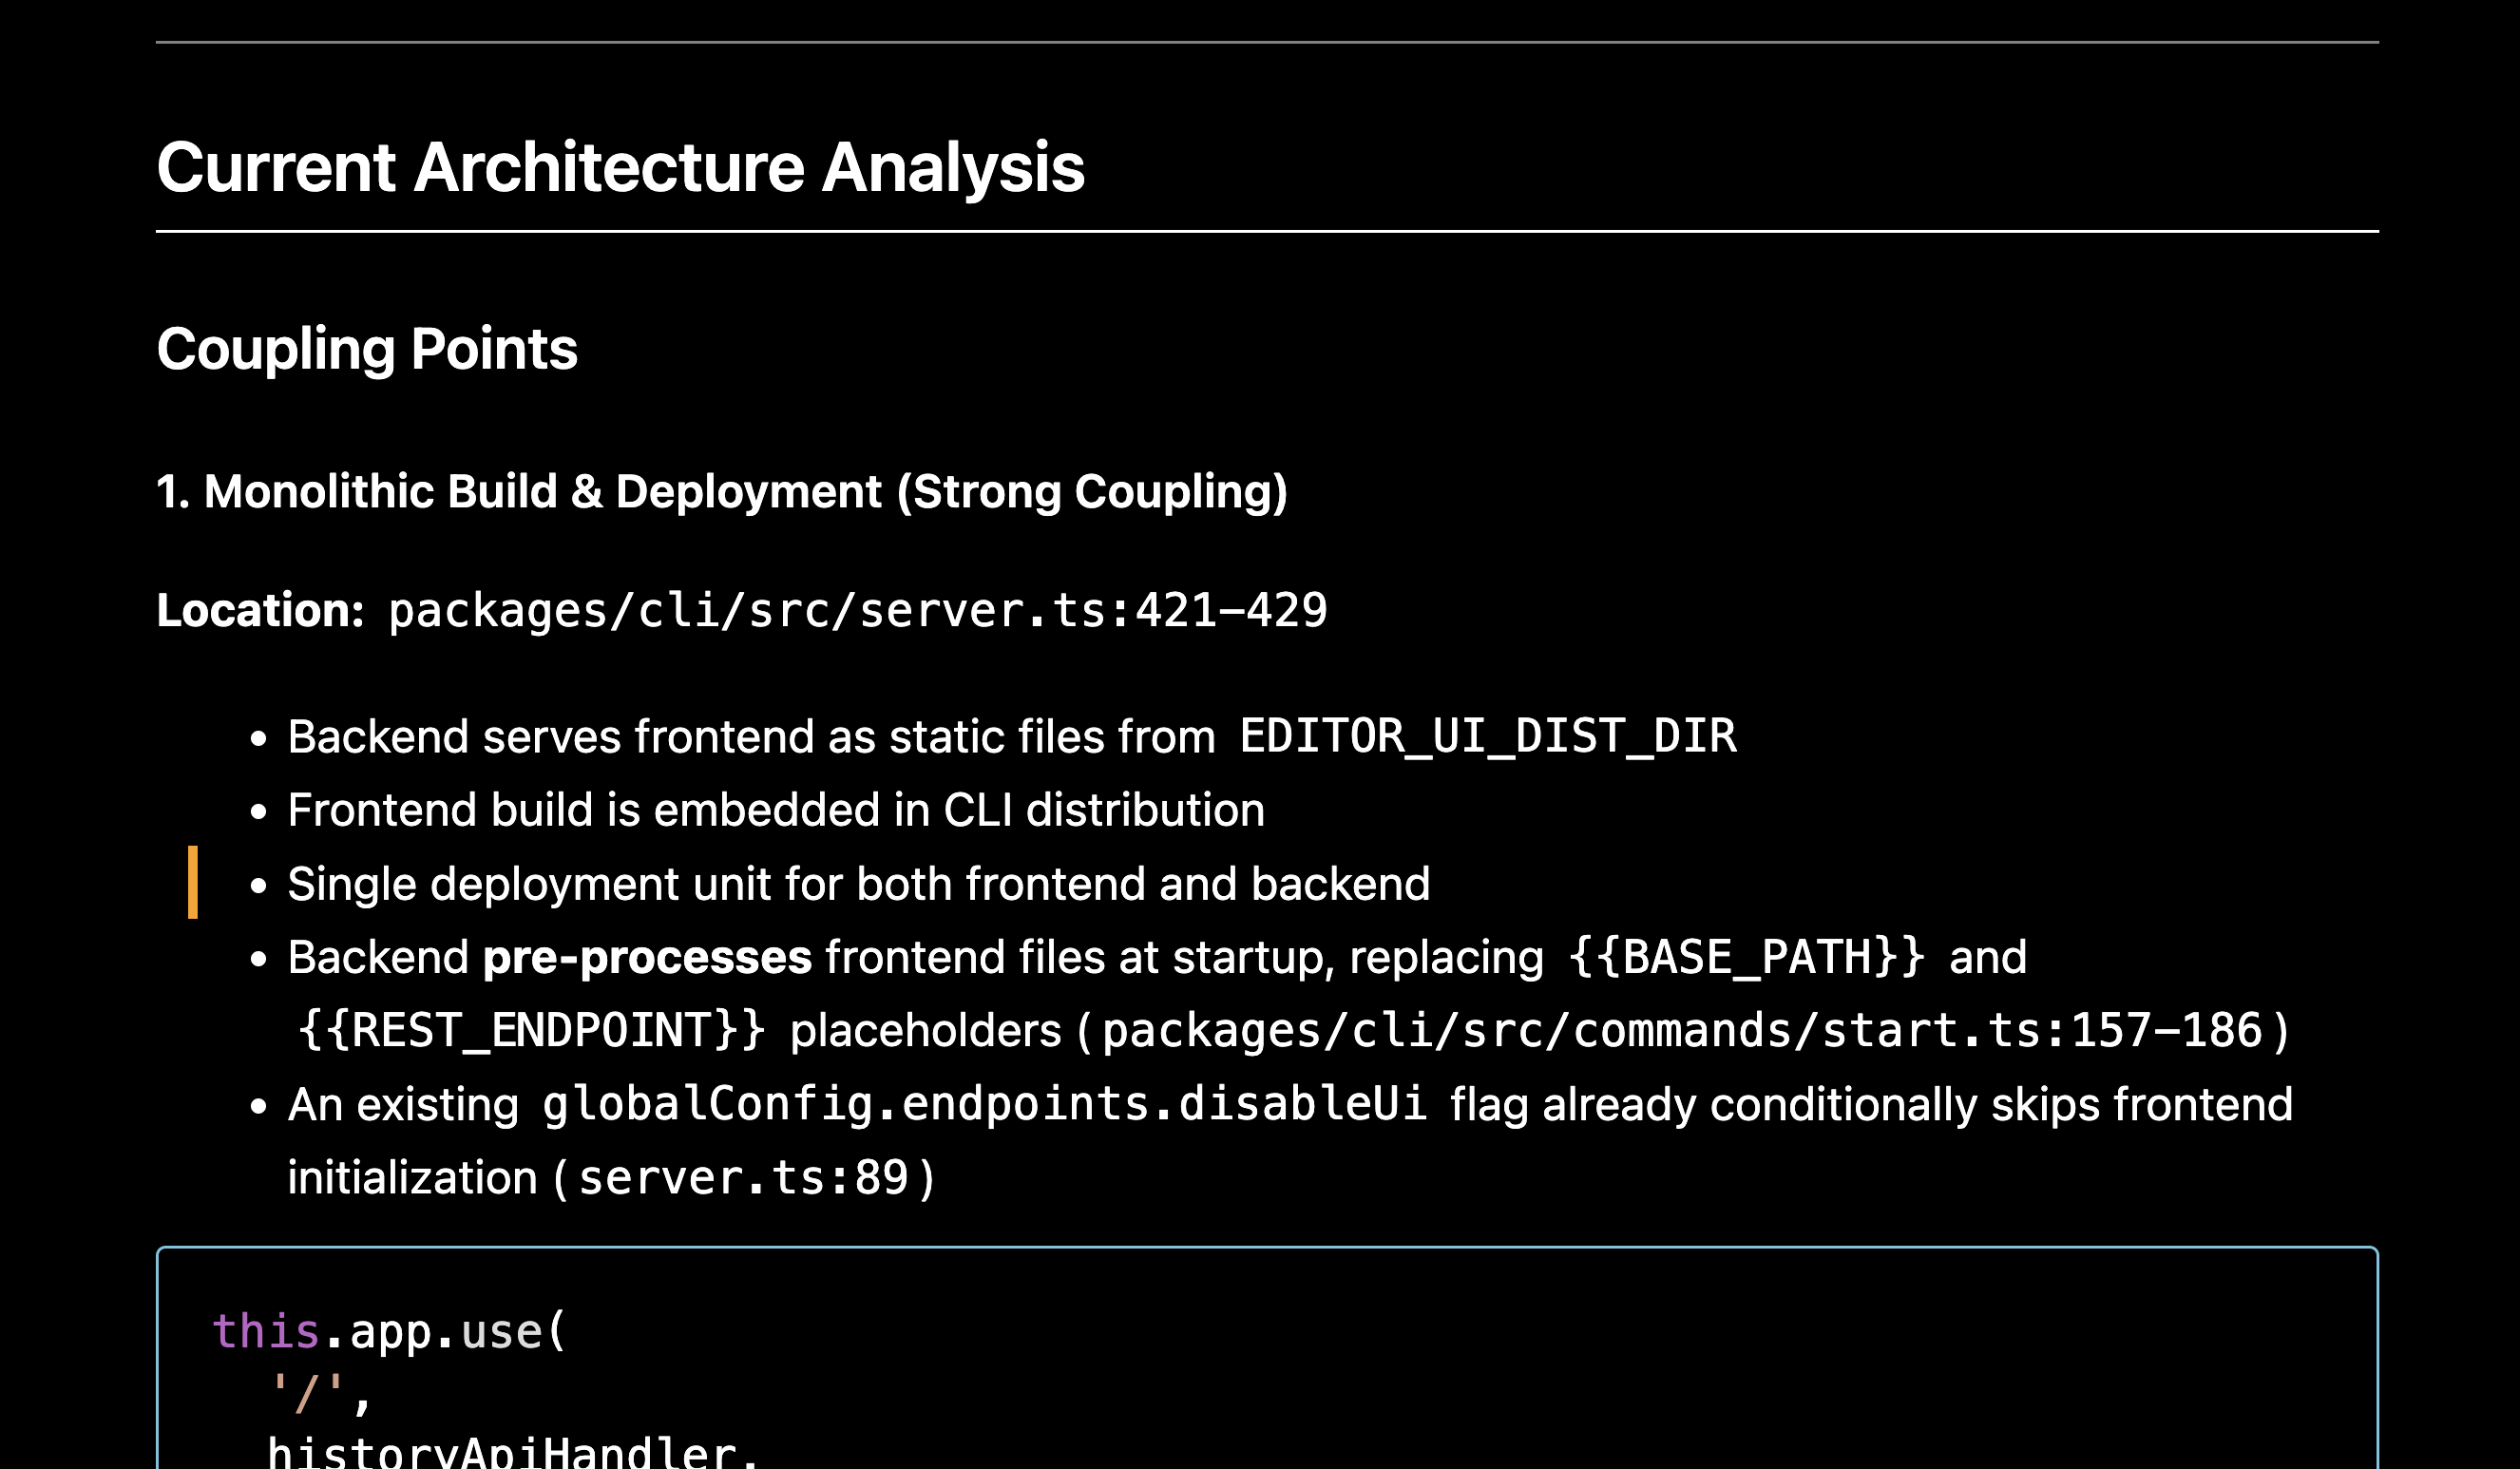
Task: Click the "Backend serves frontend" bullet text
Action: pyautogui.click(x=750, y=737)
